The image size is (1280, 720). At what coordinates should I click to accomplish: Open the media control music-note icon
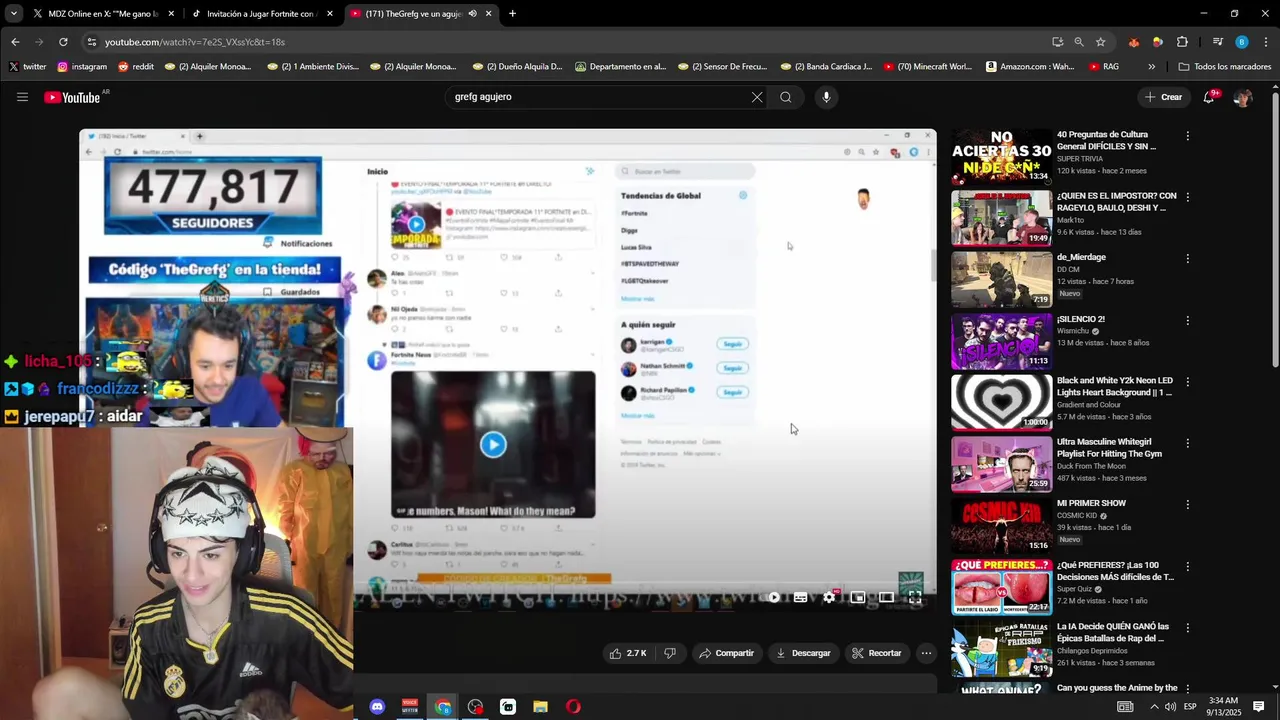coord(1217,42)
